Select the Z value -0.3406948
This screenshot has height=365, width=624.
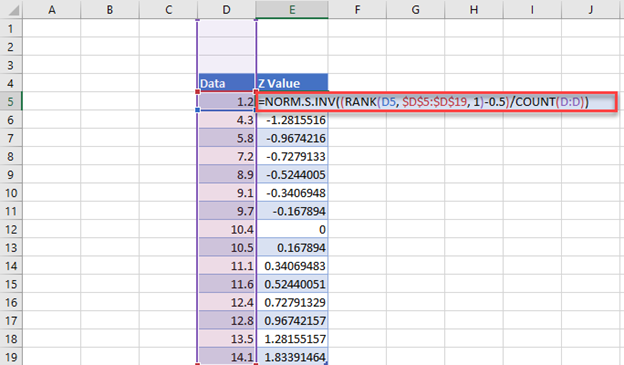[292, 193]
